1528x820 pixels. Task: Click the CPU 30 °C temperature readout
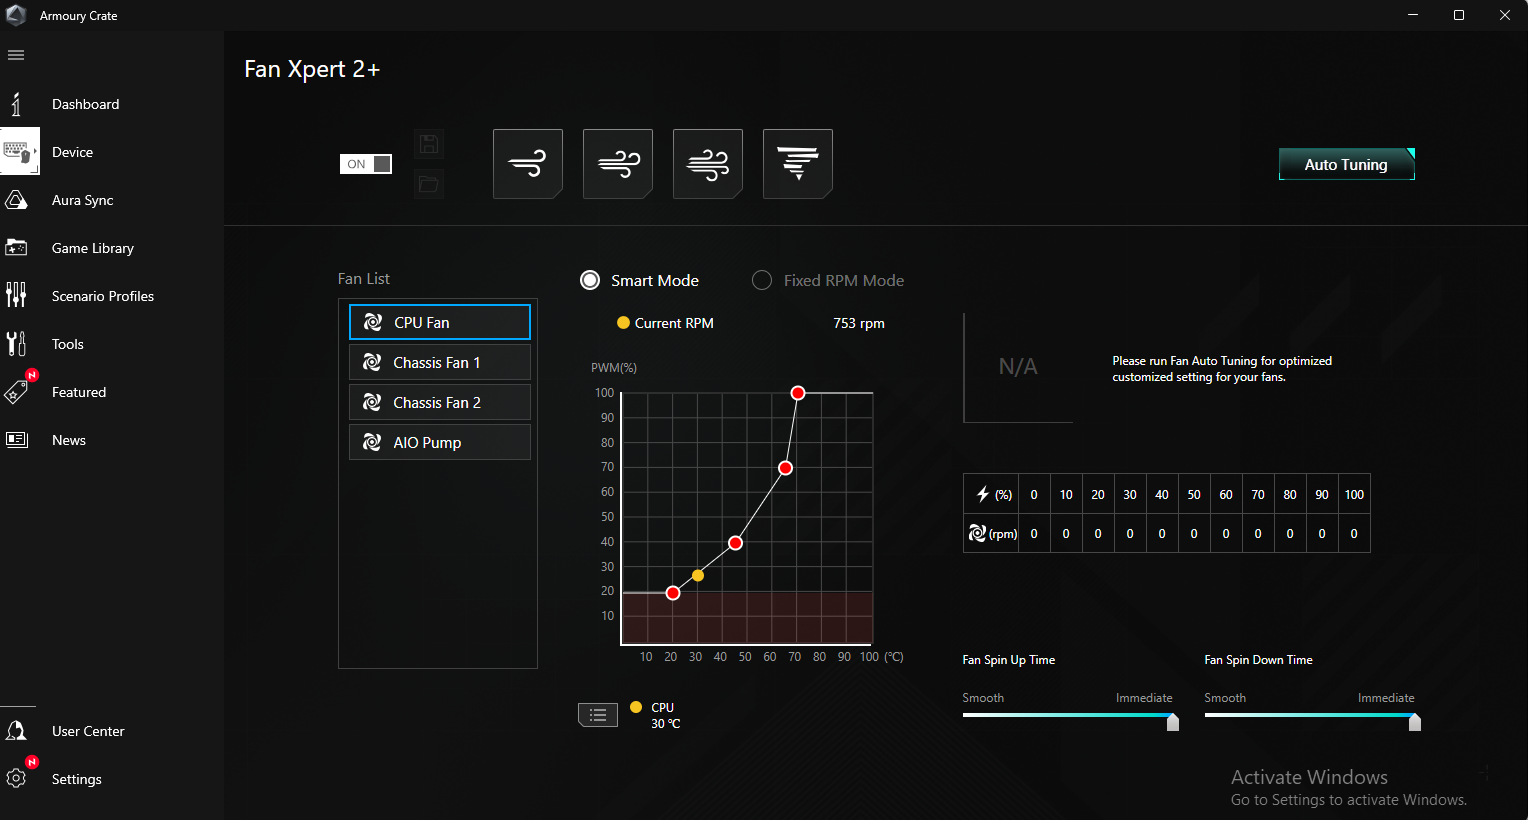[665, 715]
